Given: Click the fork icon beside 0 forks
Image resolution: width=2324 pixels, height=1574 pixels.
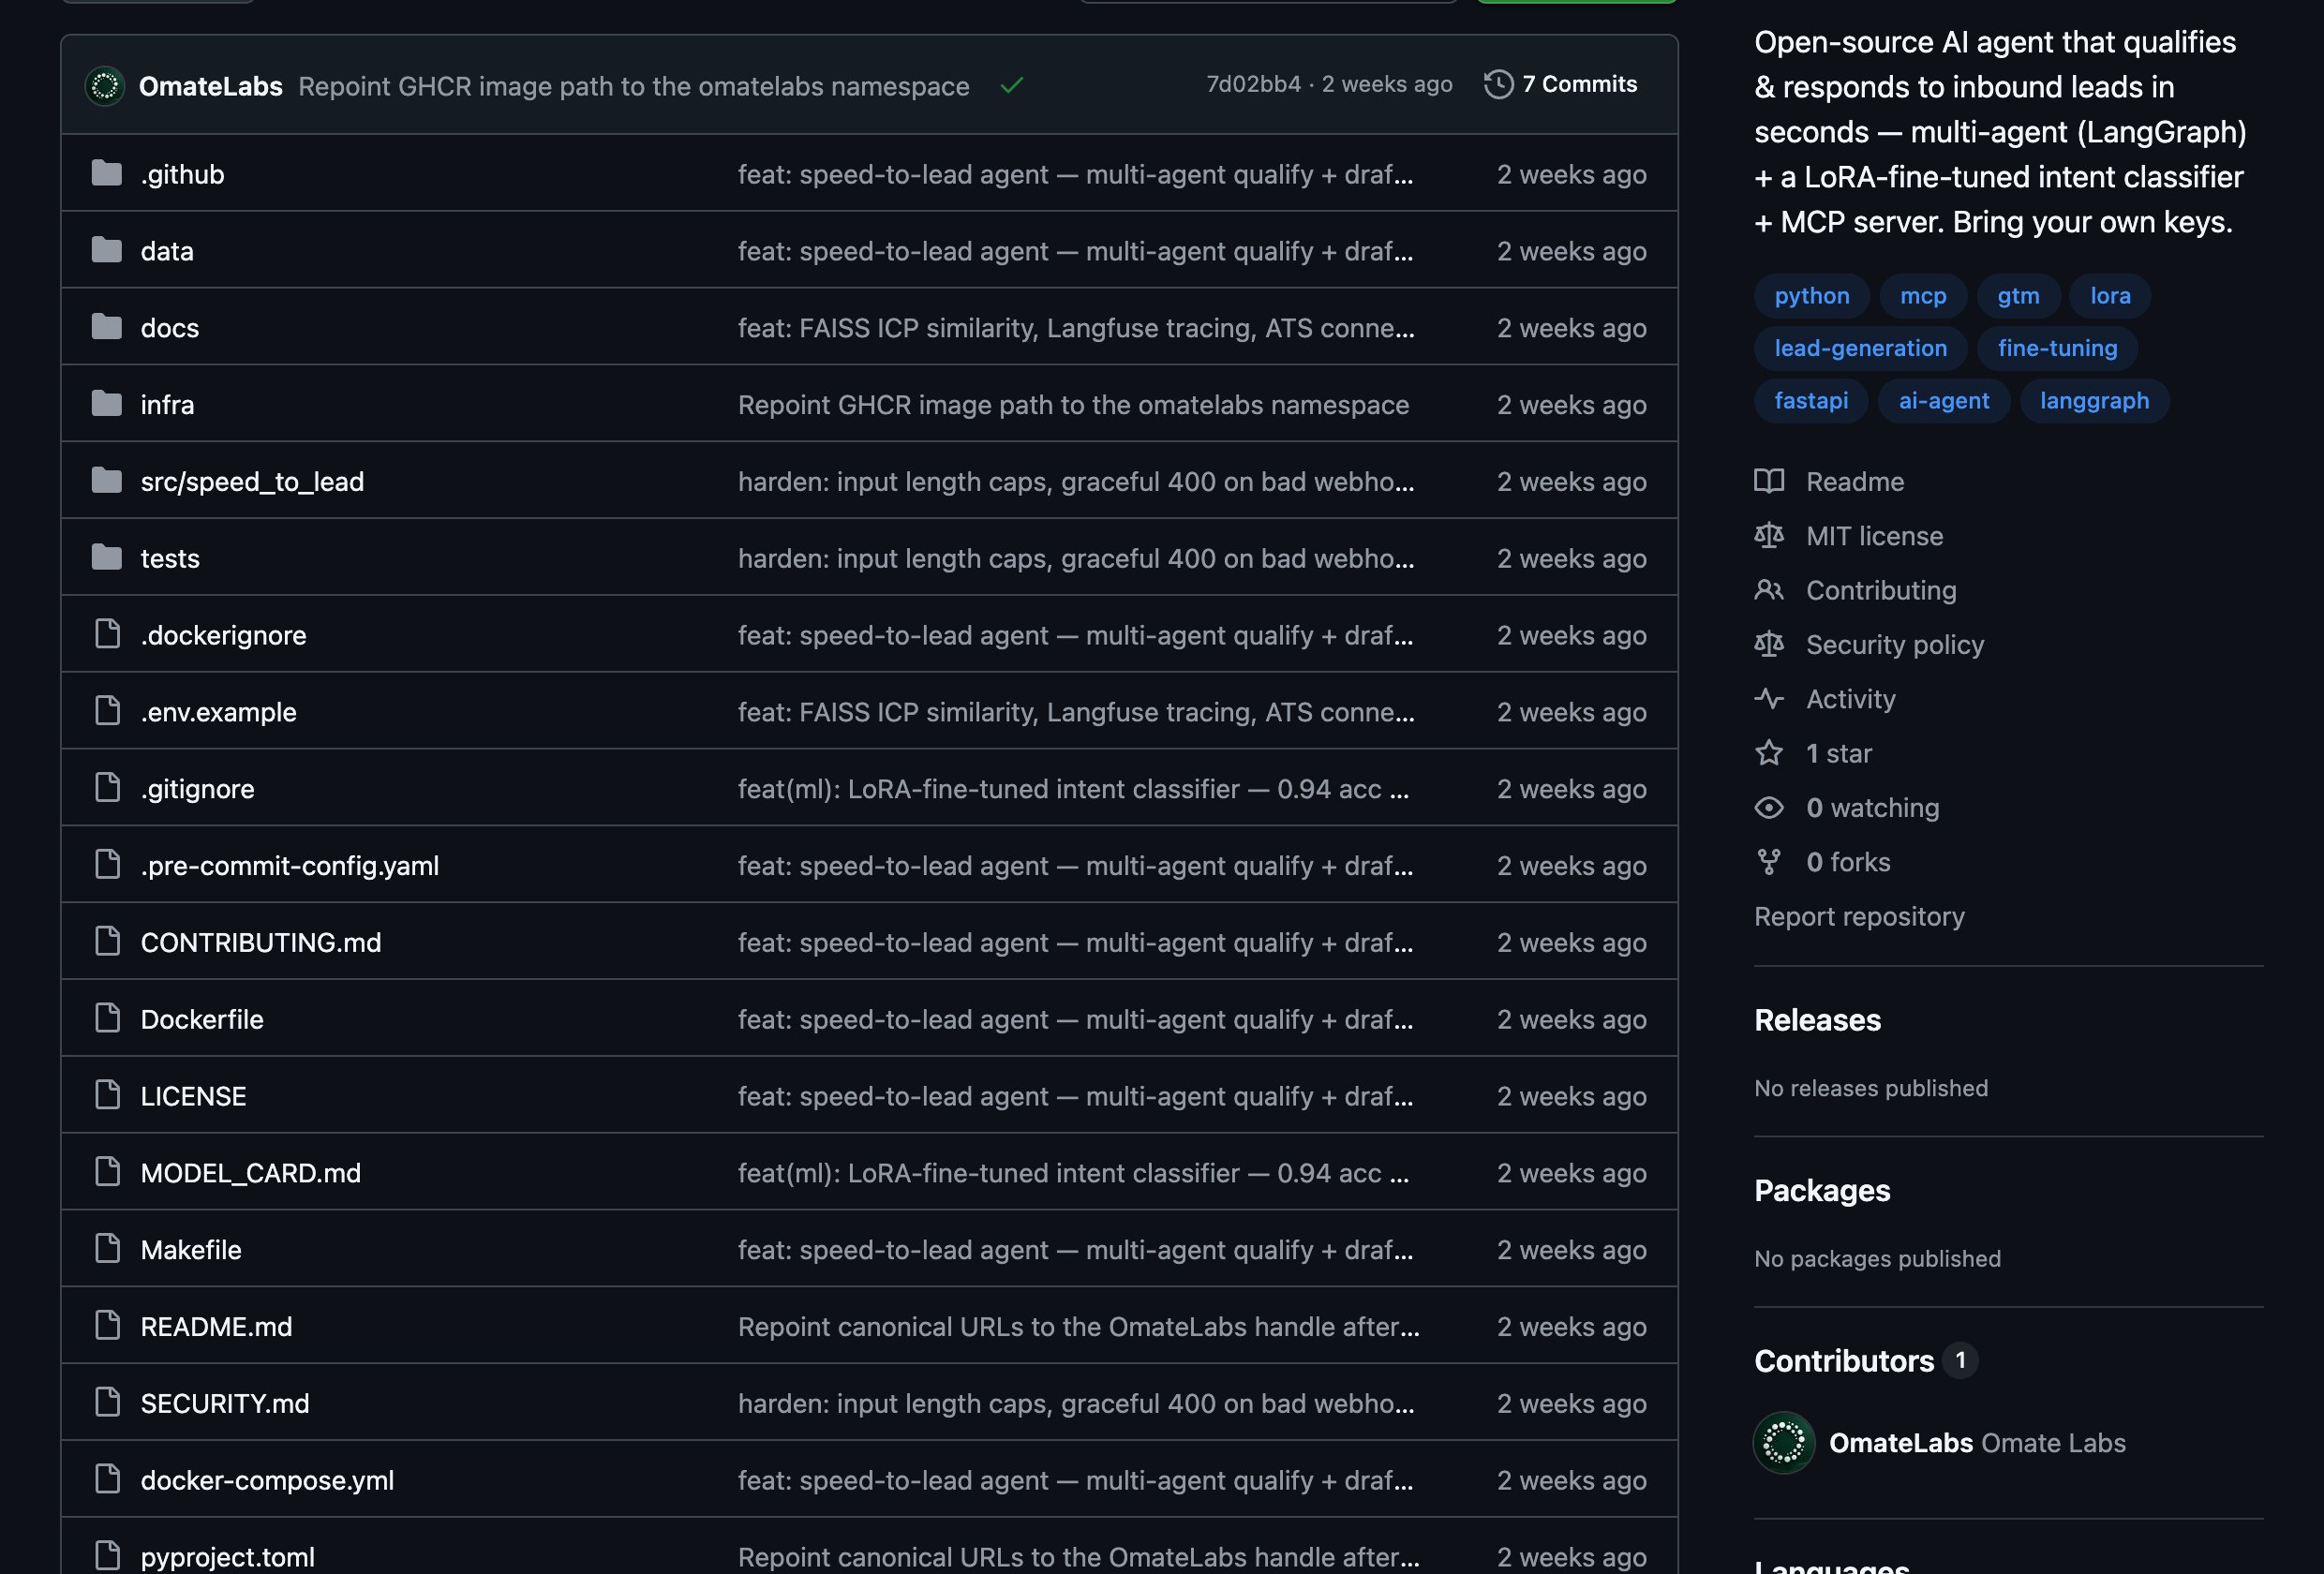Looking at the screenshot, I should pyautogui.click(x=1769, y=862).
